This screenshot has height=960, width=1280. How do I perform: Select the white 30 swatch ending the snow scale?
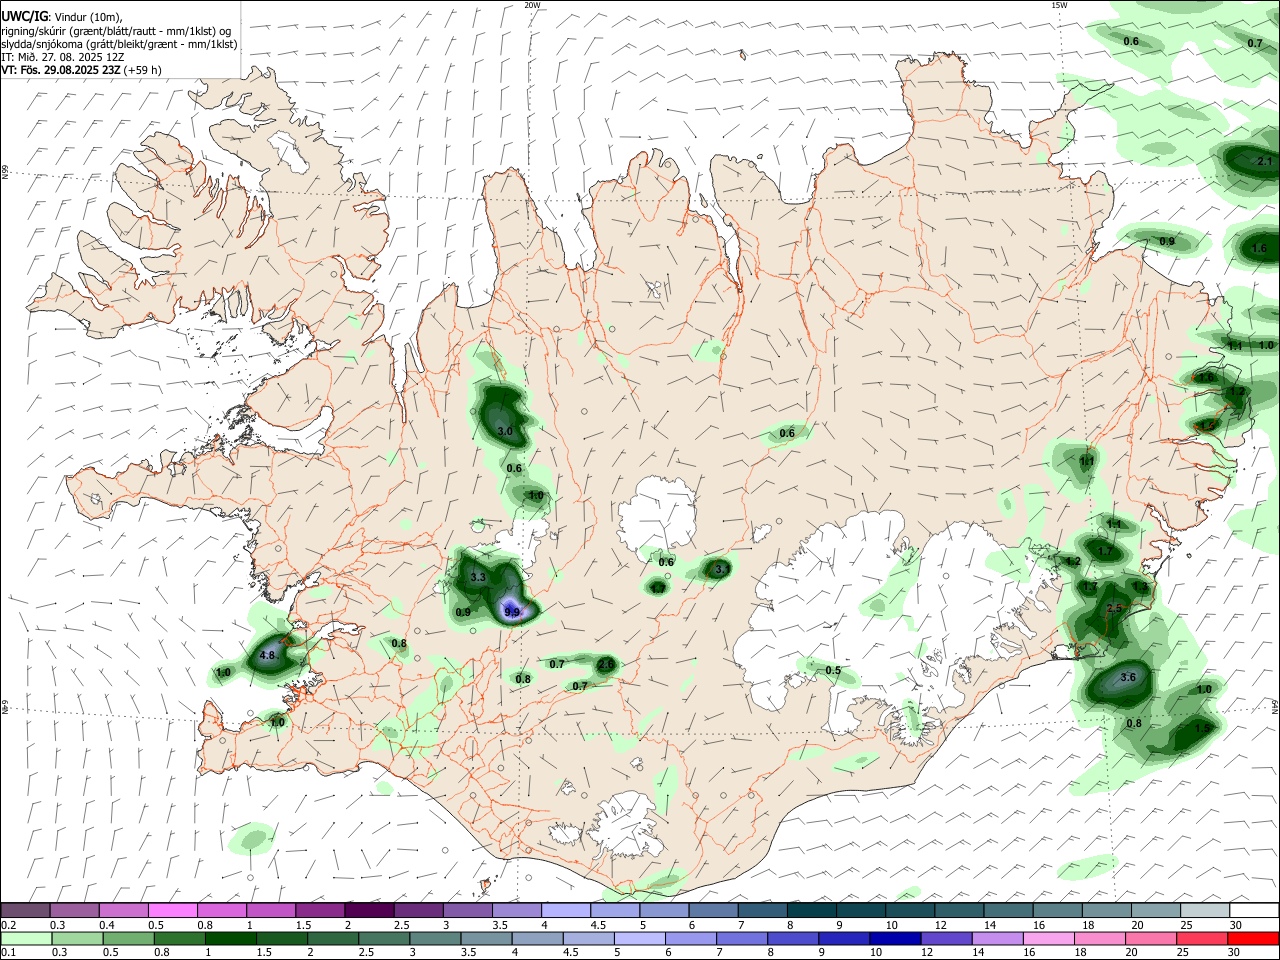point(1253,910)
